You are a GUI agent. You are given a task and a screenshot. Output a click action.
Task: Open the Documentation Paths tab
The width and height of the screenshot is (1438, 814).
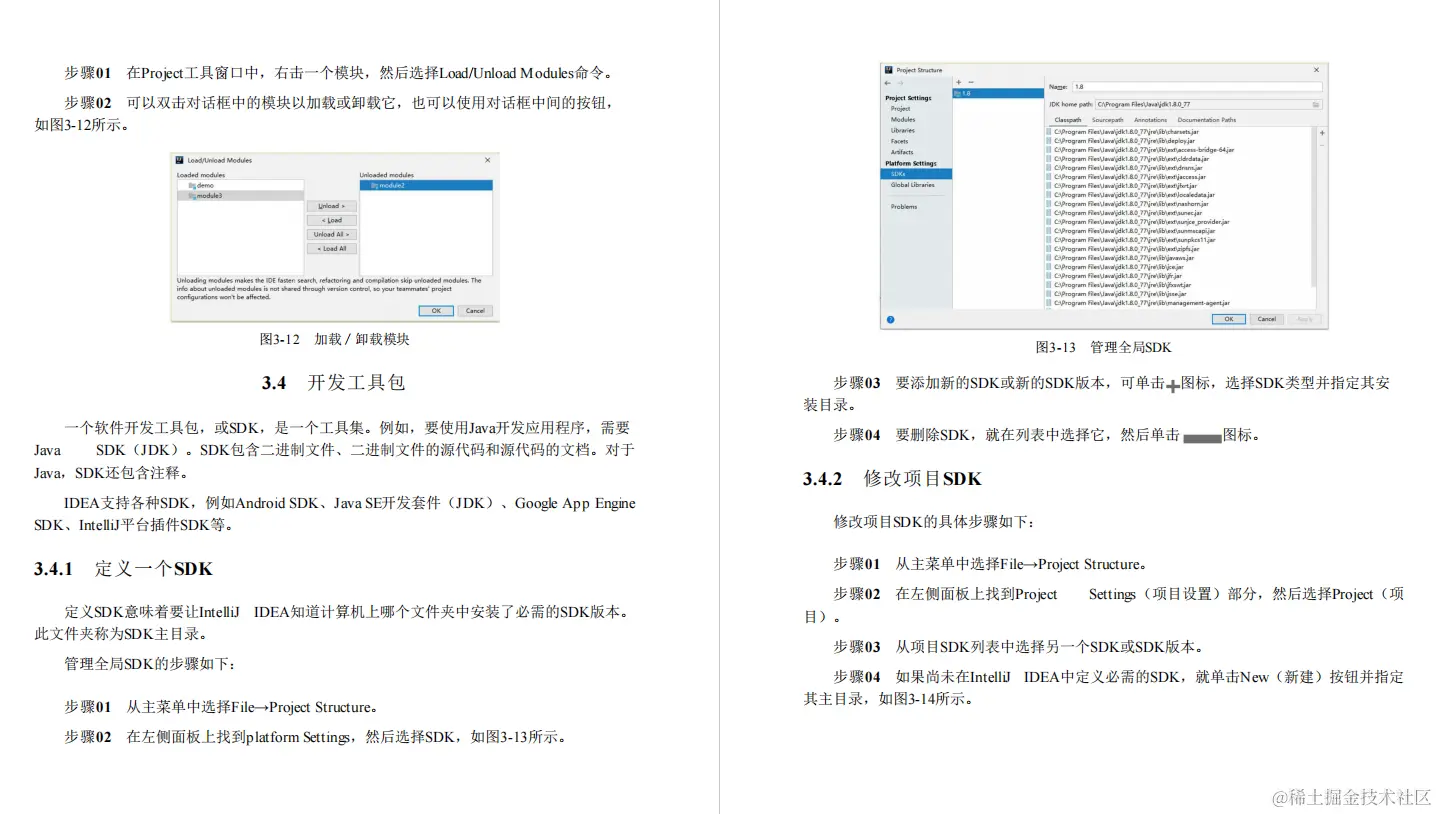point(1207,120)
